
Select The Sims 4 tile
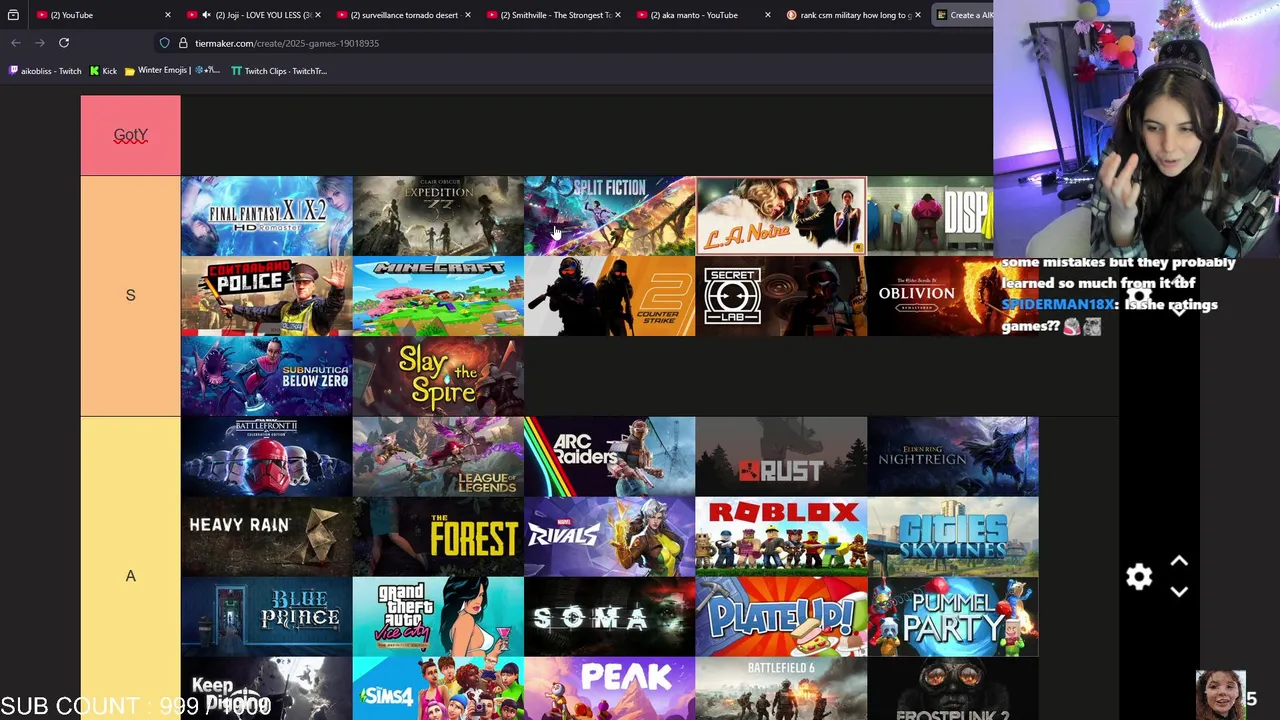438,689
